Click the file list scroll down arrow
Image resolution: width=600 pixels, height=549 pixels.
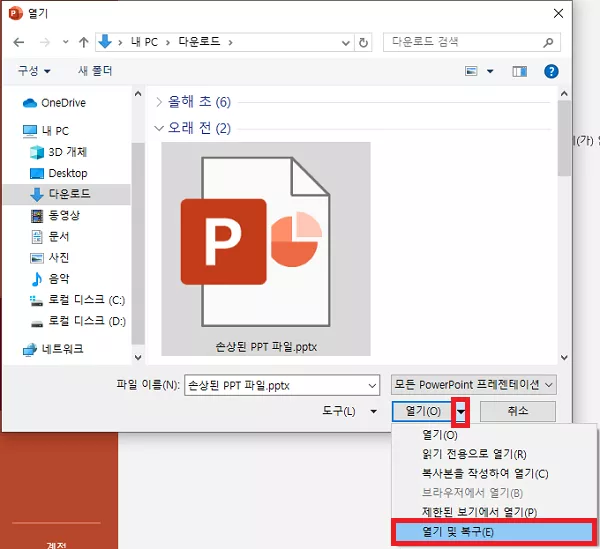click(564, 357)
